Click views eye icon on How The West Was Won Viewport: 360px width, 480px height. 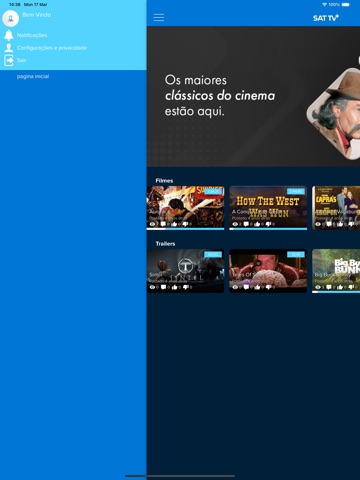(x=235, y=224)
